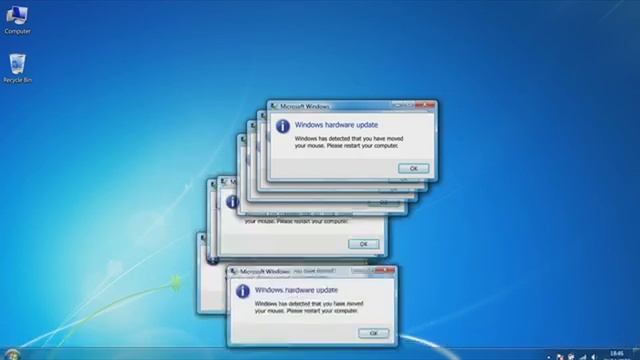
Task: Click OK in the uppermost hardware update dialog
Action: pos(413,168)
